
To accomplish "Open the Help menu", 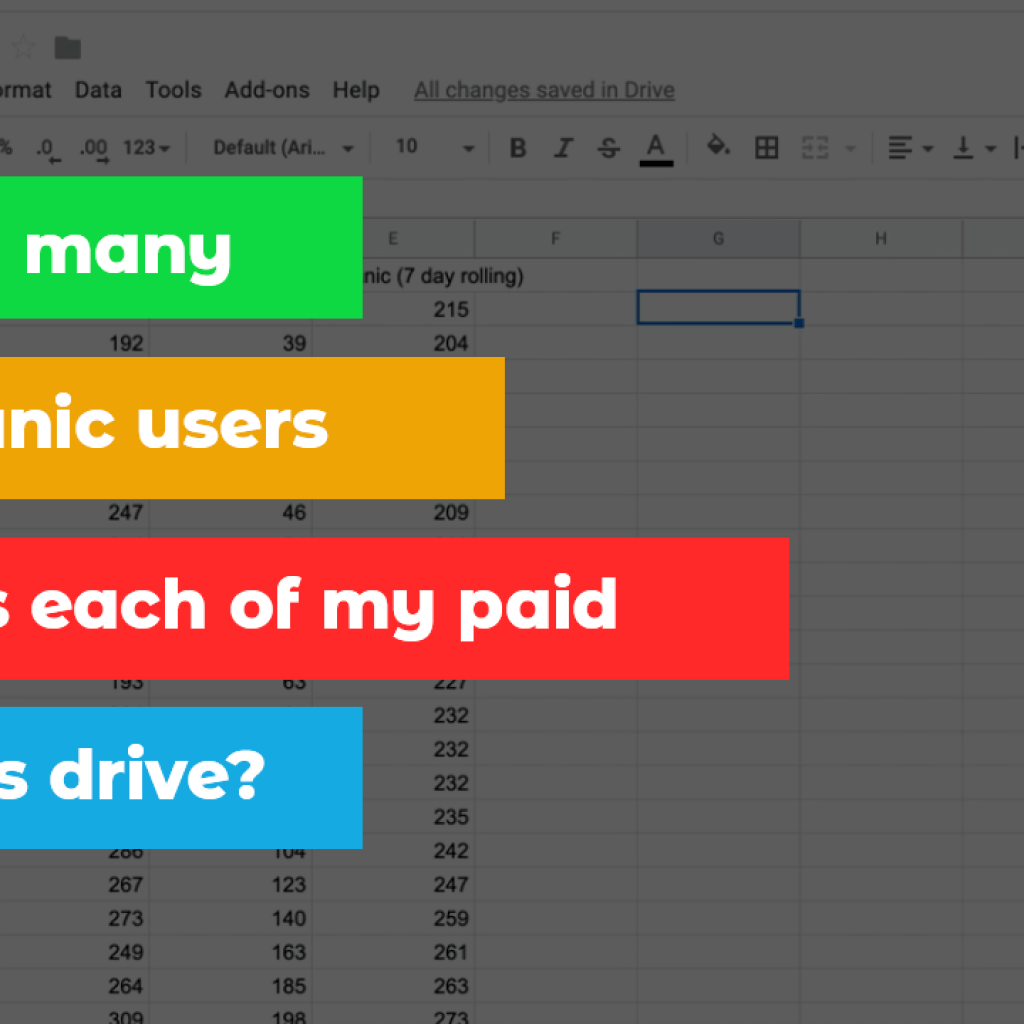I will coord(356,90).
